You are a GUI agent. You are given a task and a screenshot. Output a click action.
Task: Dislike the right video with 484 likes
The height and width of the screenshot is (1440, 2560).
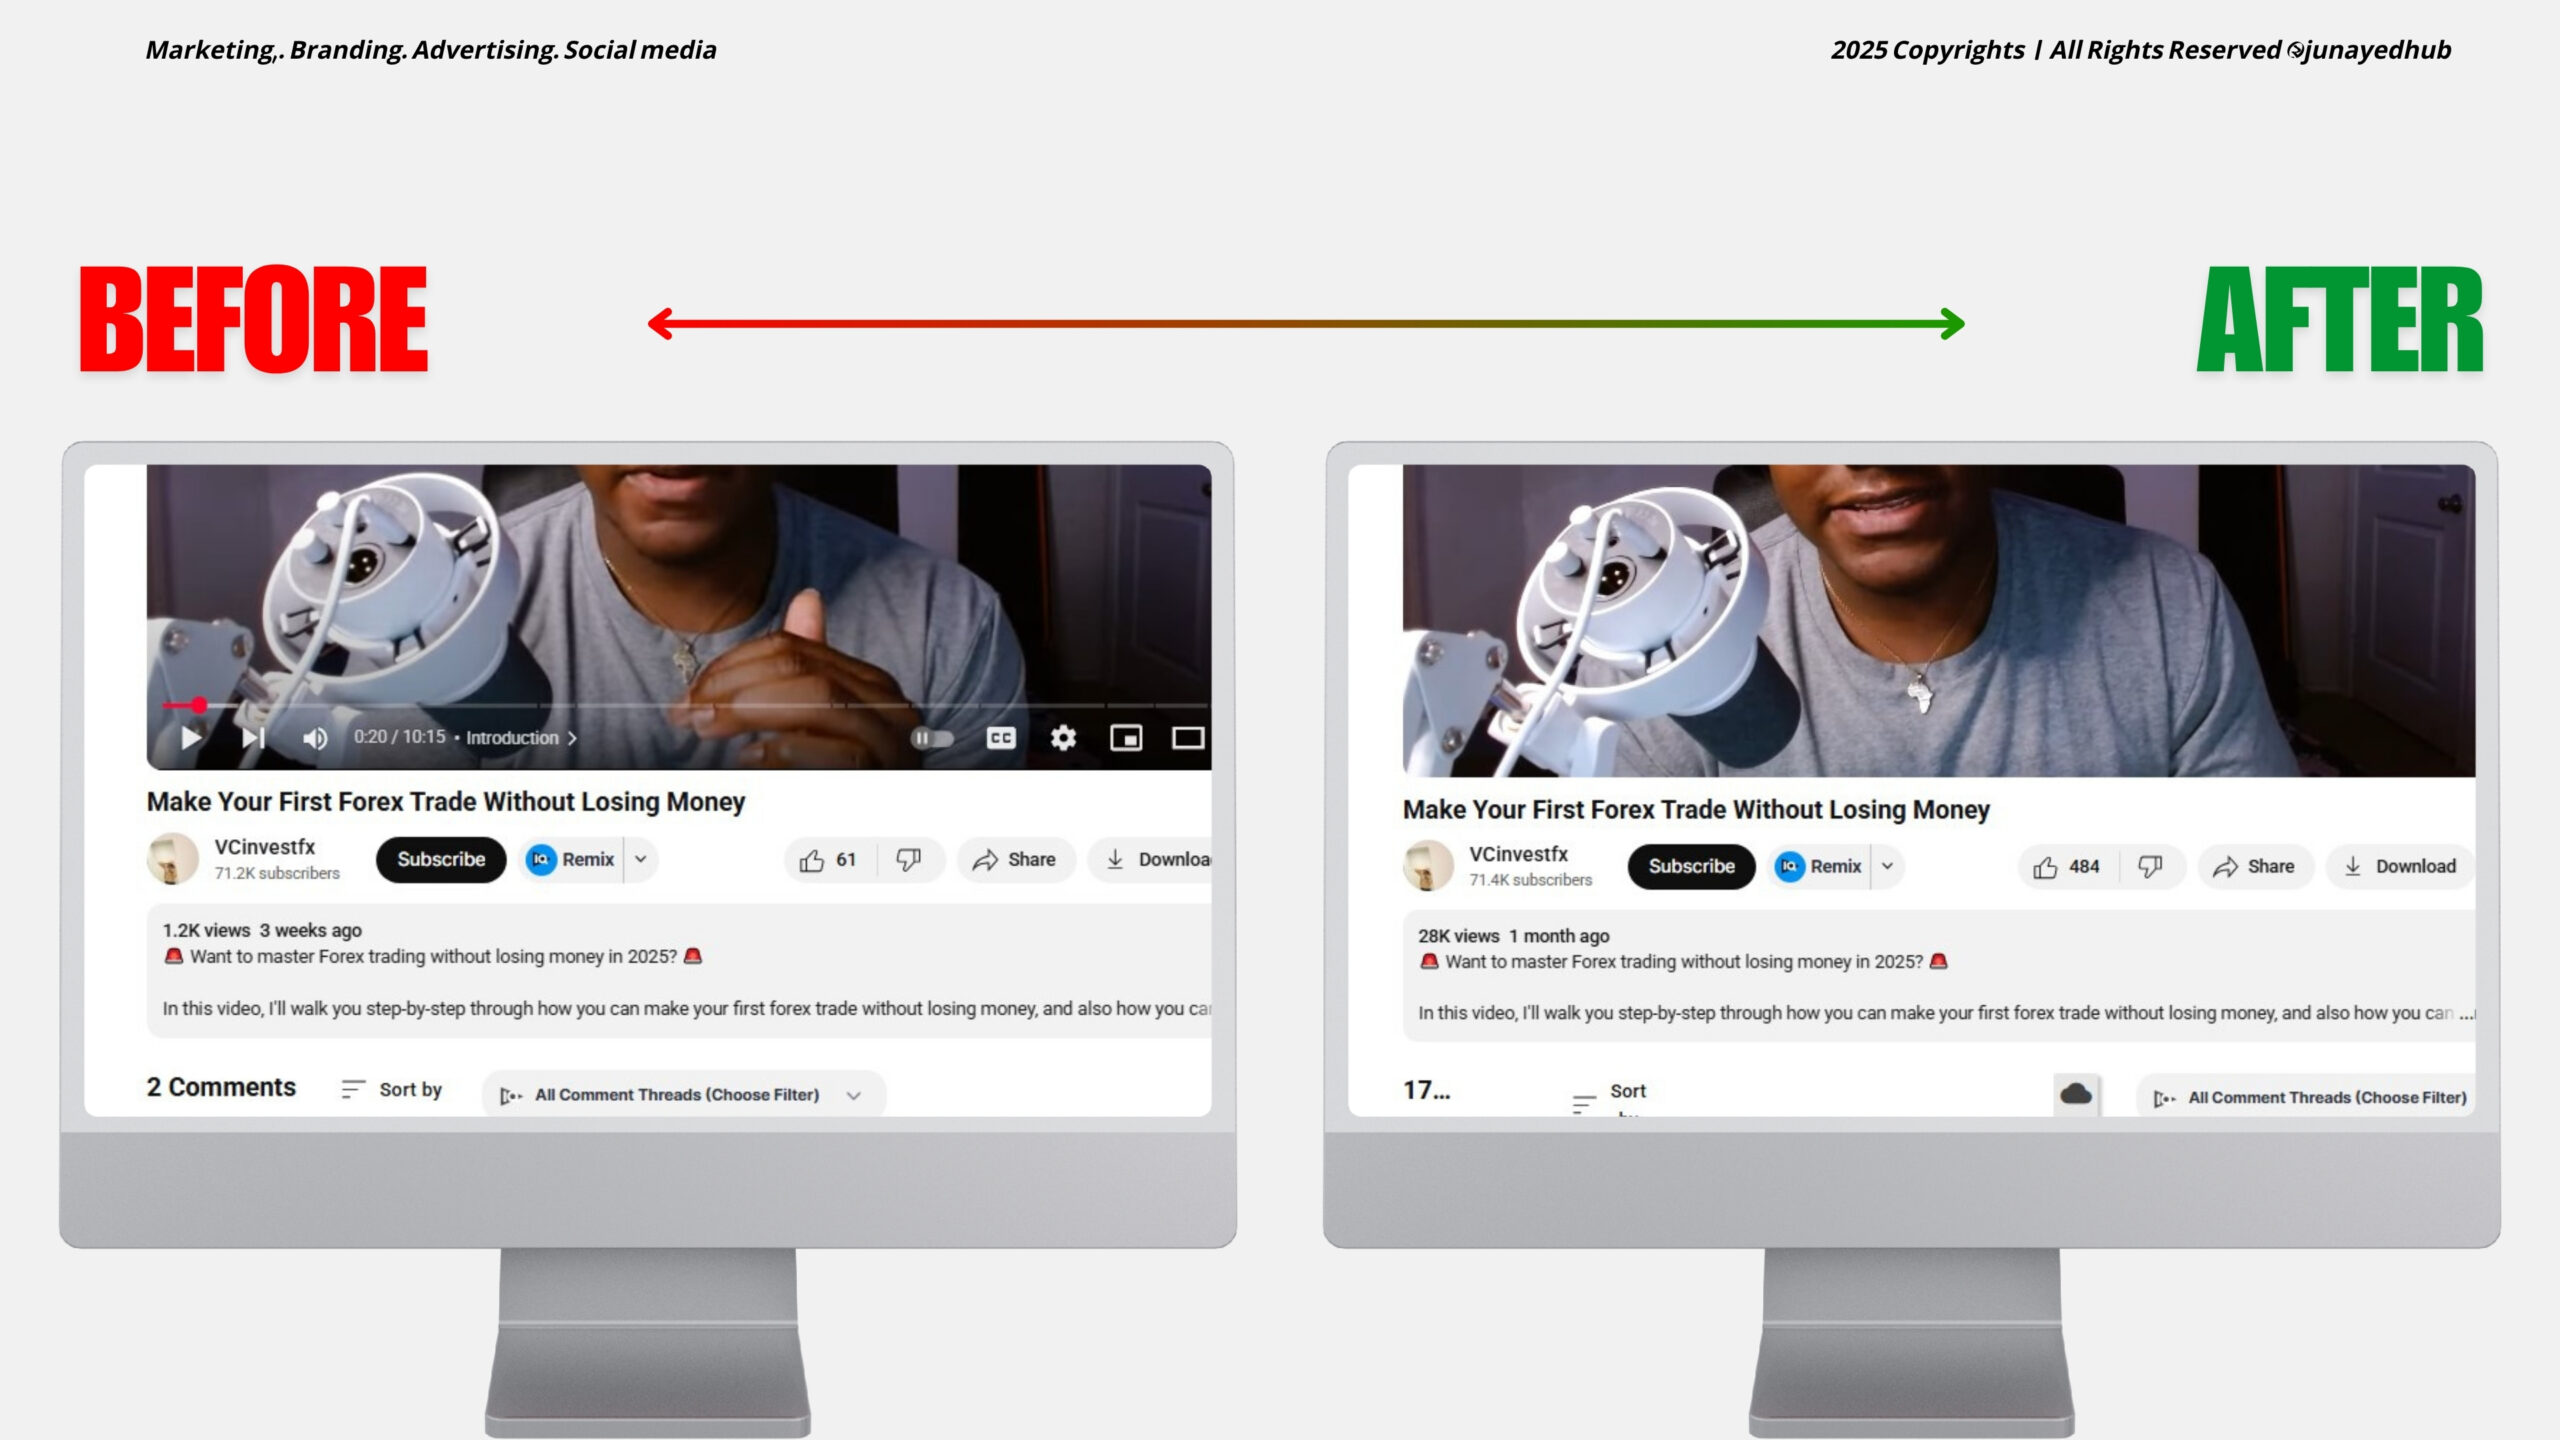(x=2149, y=866)
